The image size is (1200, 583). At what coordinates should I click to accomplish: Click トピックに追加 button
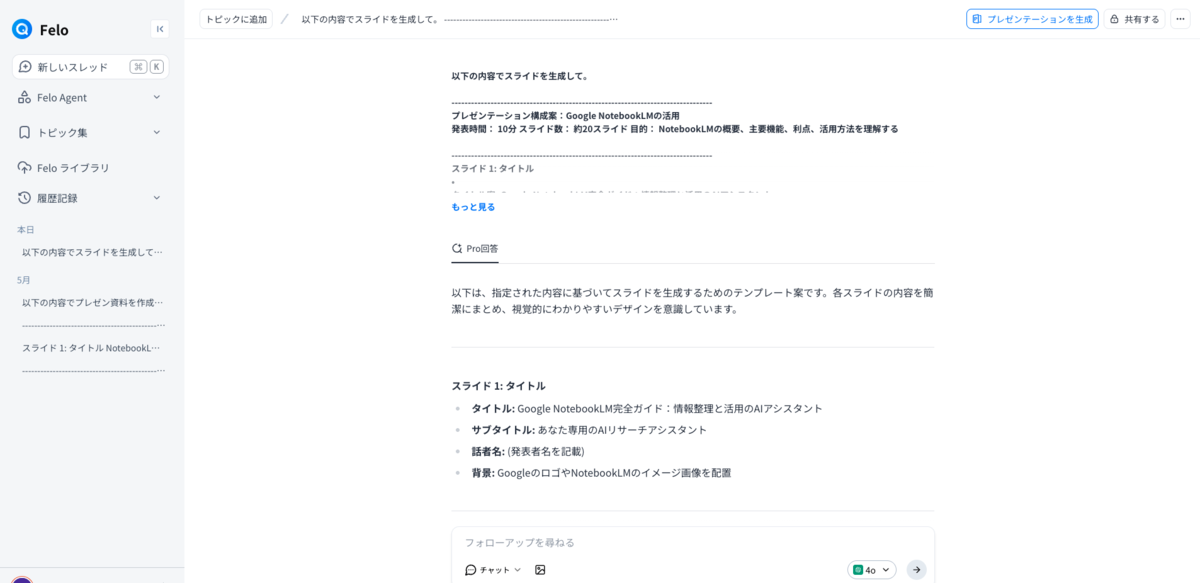pyautogui.click(x=236, y=19)
